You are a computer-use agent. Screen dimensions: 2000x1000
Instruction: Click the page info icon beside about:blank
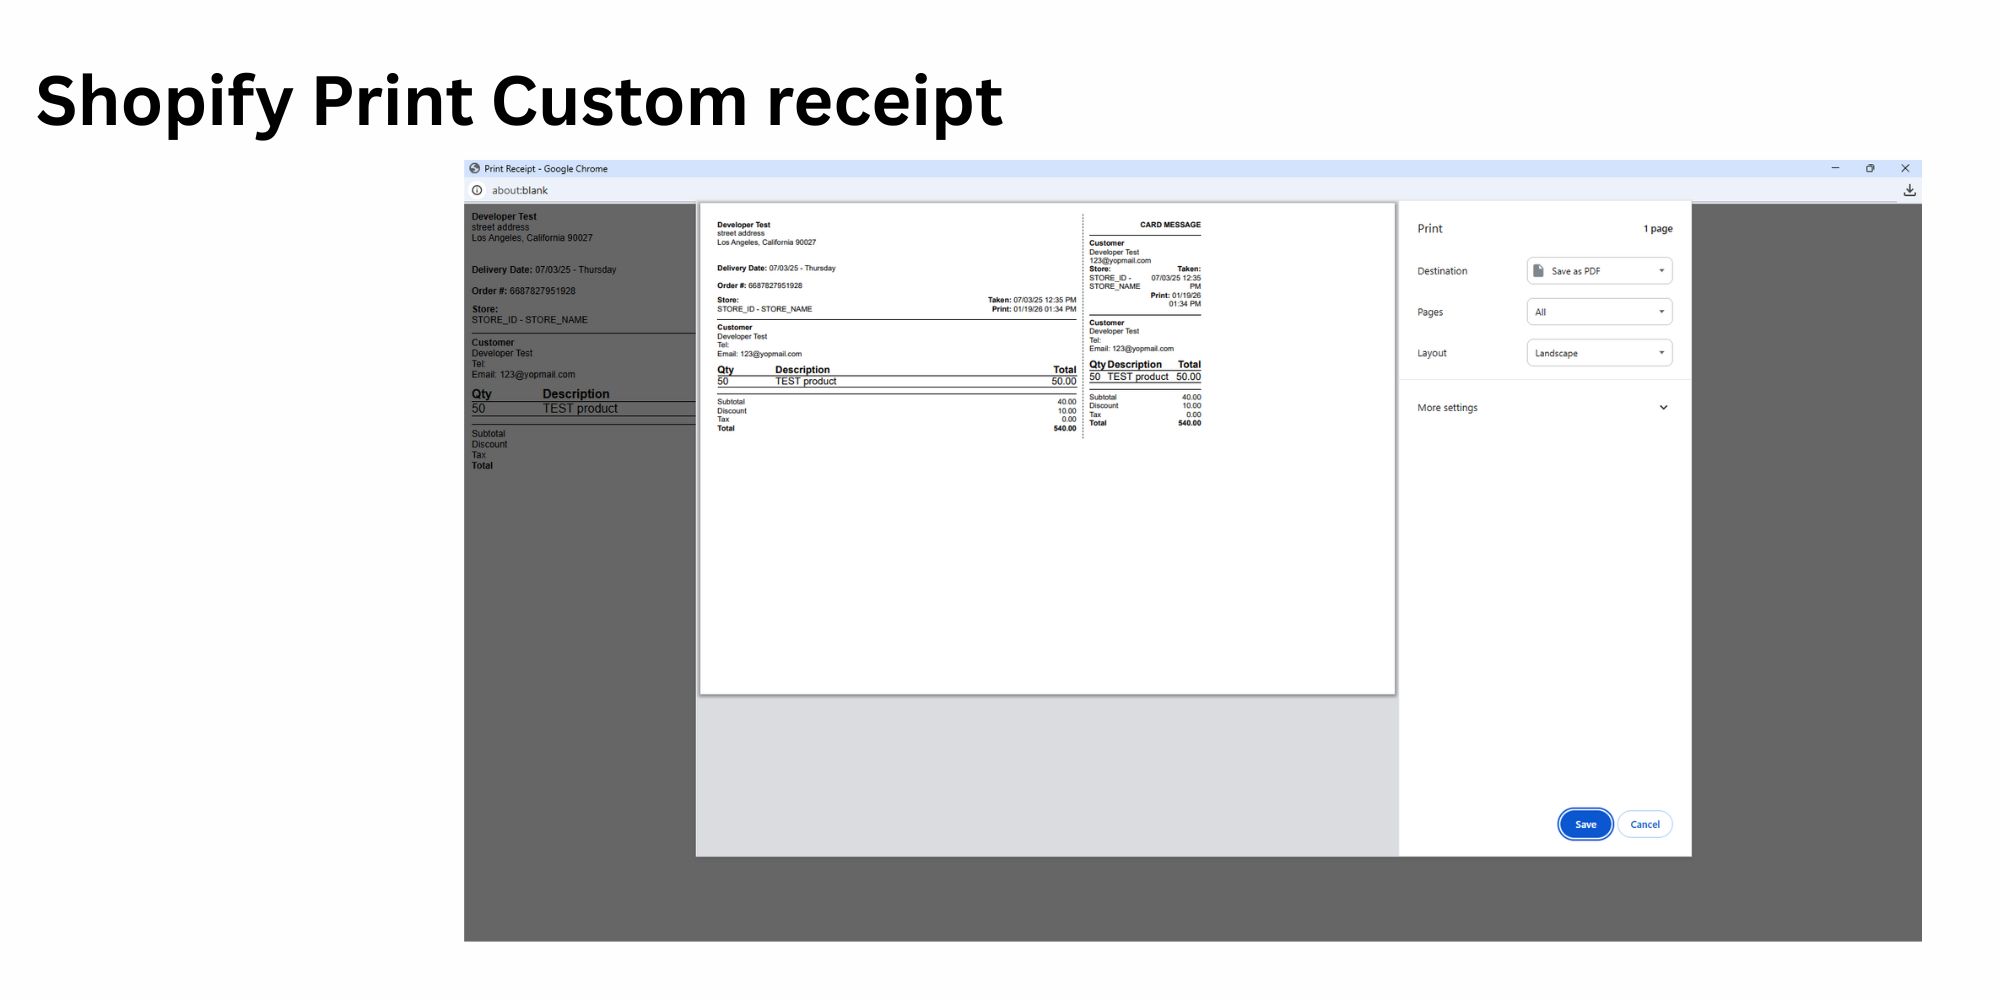click(478, 190)
